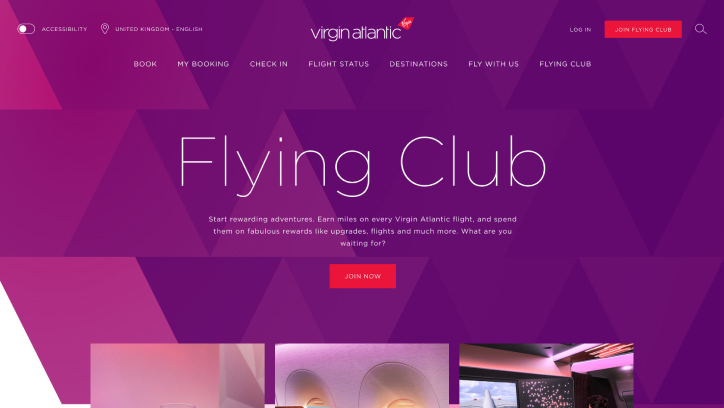Go home via Virgin Atlantic logo
724x408 pixels.
(362, 30)
